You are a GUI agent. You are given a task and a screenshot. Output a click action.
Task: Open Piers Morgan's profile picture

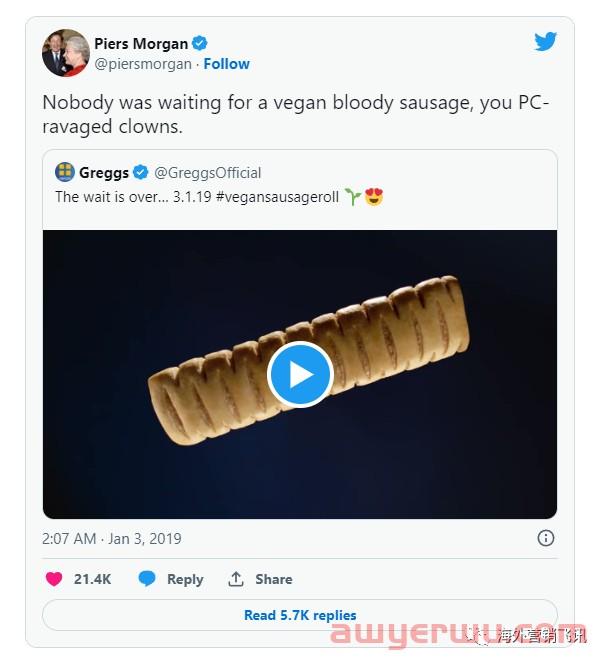[65, 53]
